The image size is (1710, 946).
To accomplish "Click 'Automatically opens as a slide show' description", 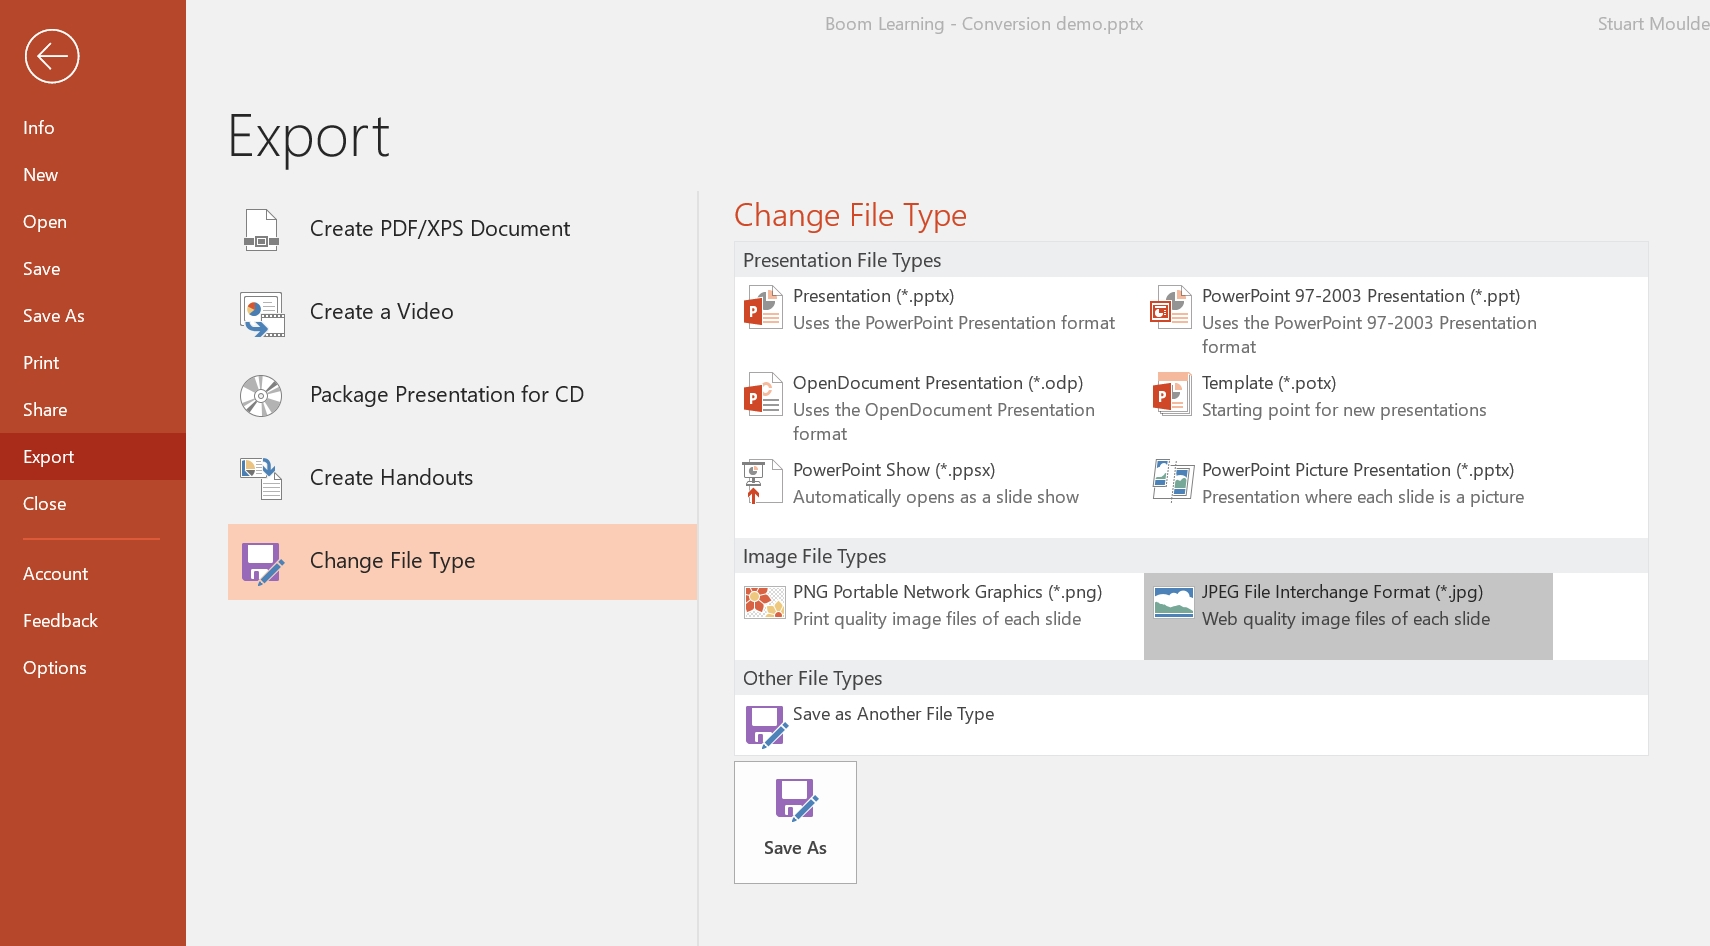I will pos(936,497).
